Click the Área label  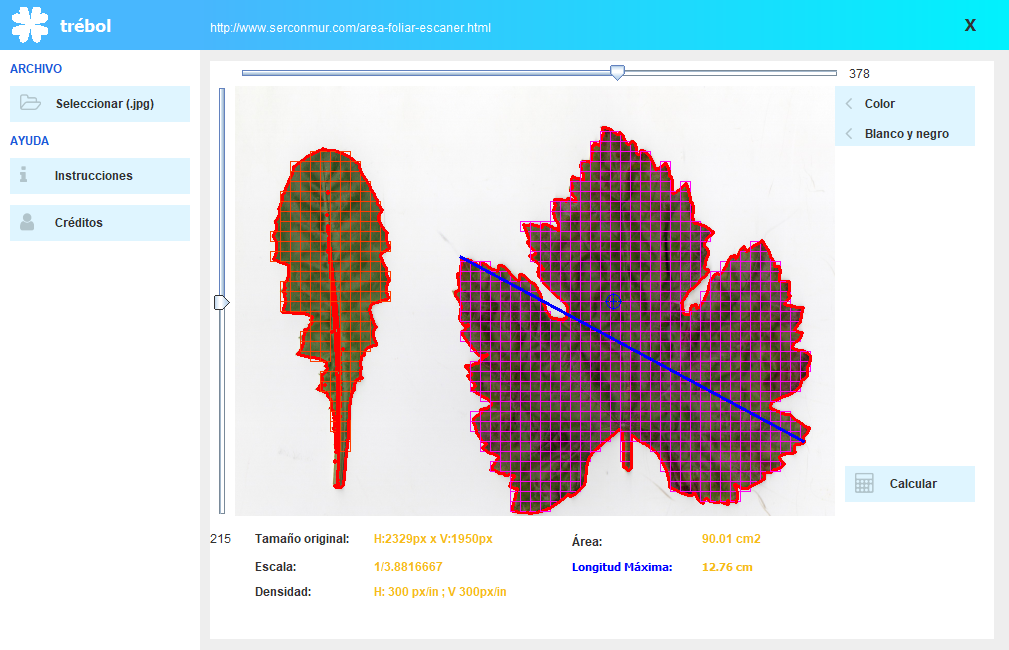click(587, 541)
